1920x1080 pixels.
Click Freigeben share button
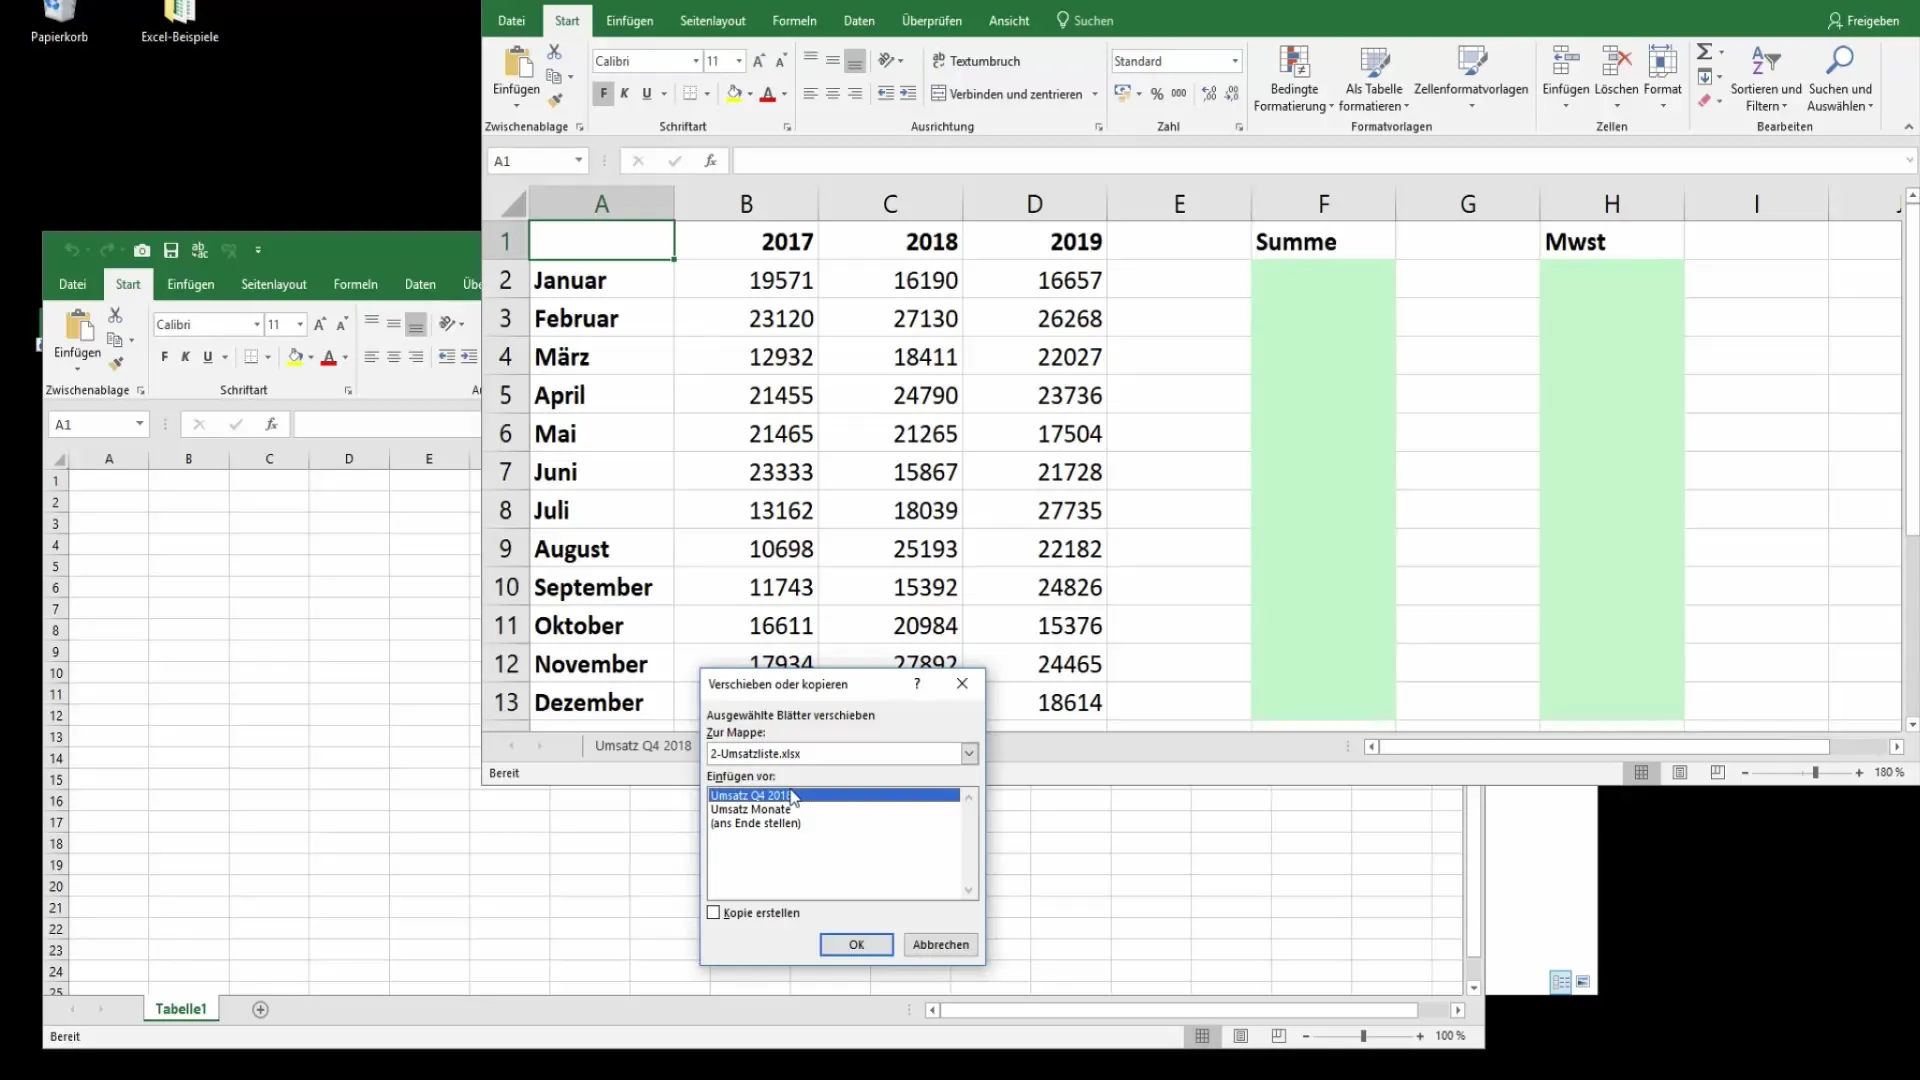tap(1864, 20)
